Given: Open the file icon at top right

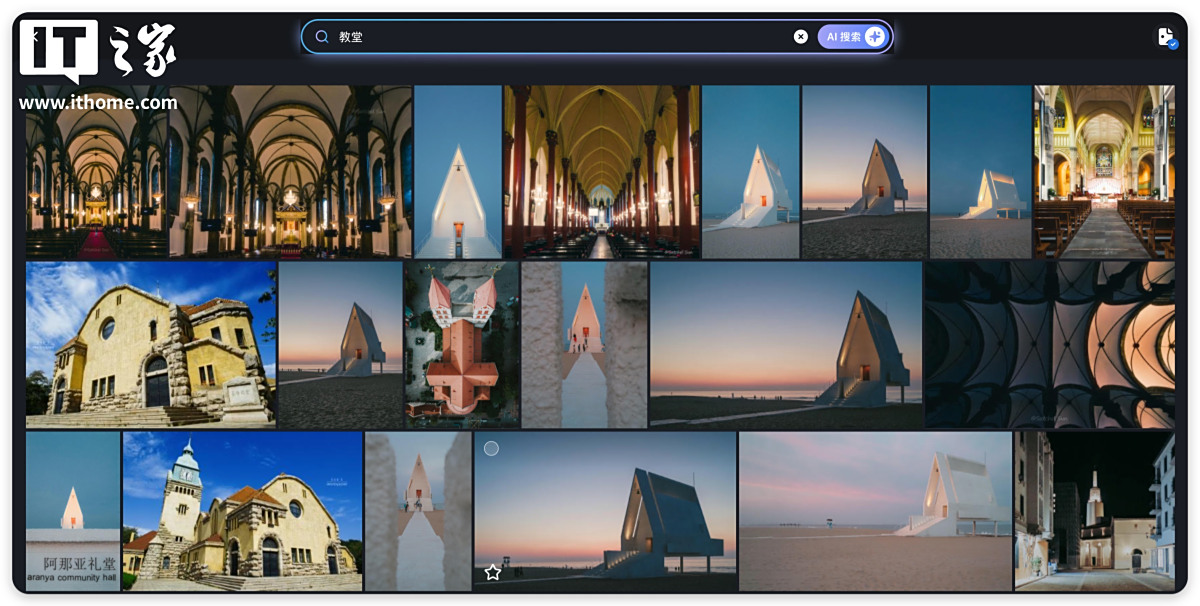Looking at the screenshot, I should [1166, 37].
